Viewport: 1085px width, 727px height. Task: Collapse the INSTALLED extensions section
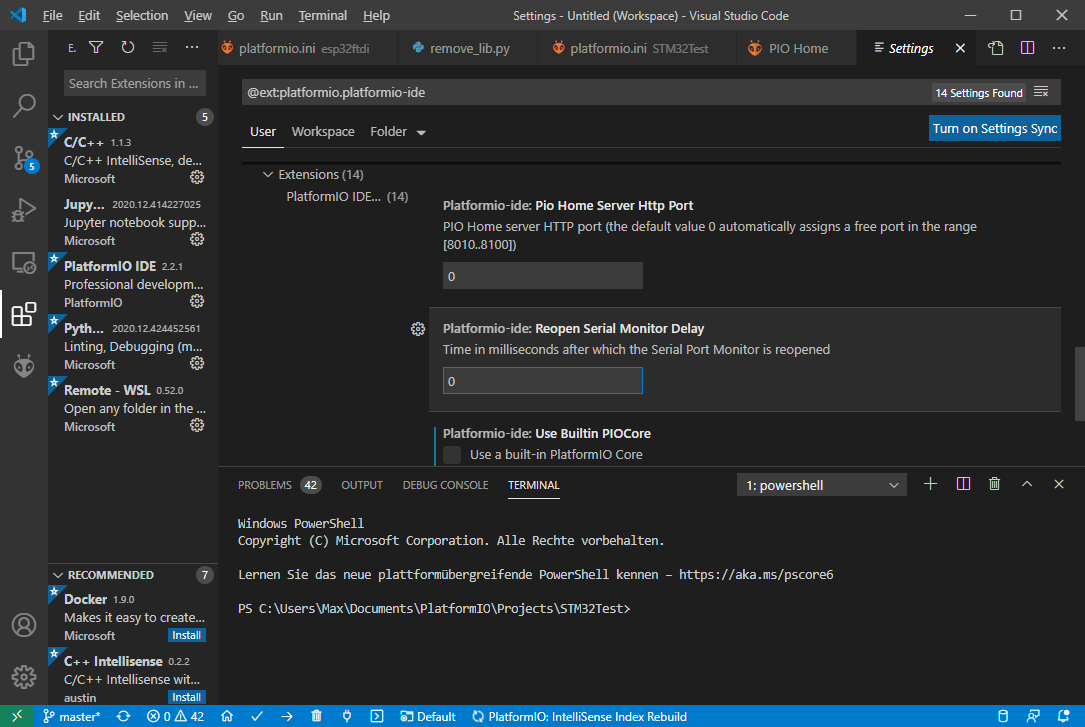(x=58, y=117)
